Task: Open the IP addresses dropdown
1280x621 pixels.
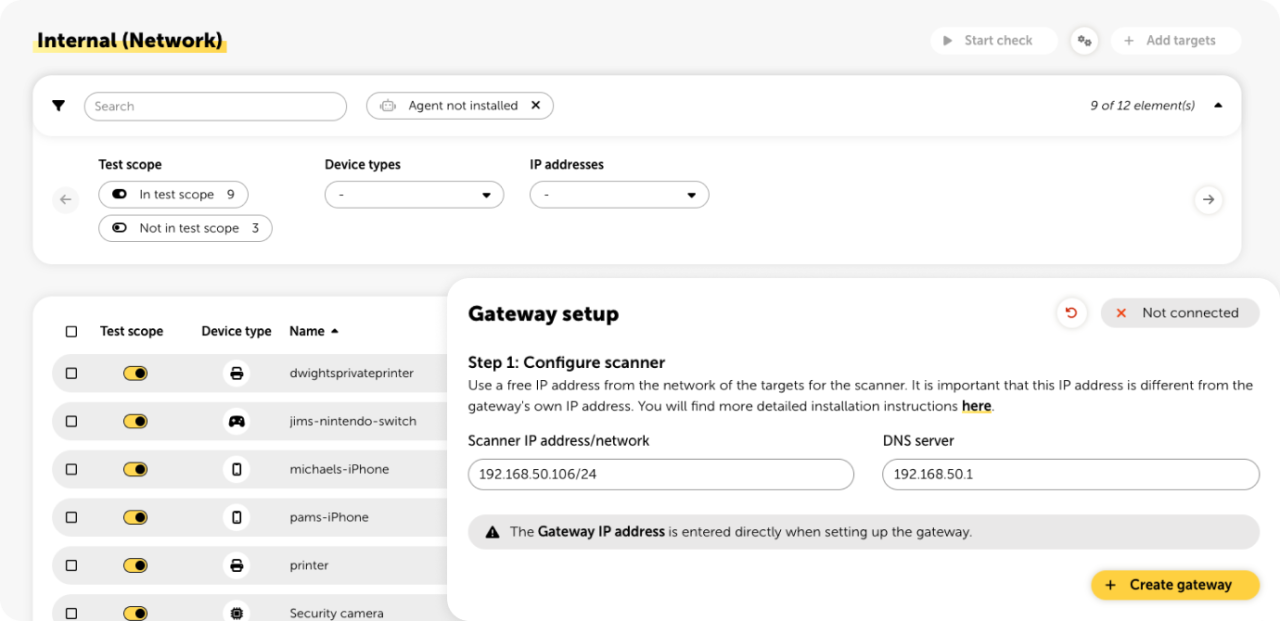Action: click(619, 195)
